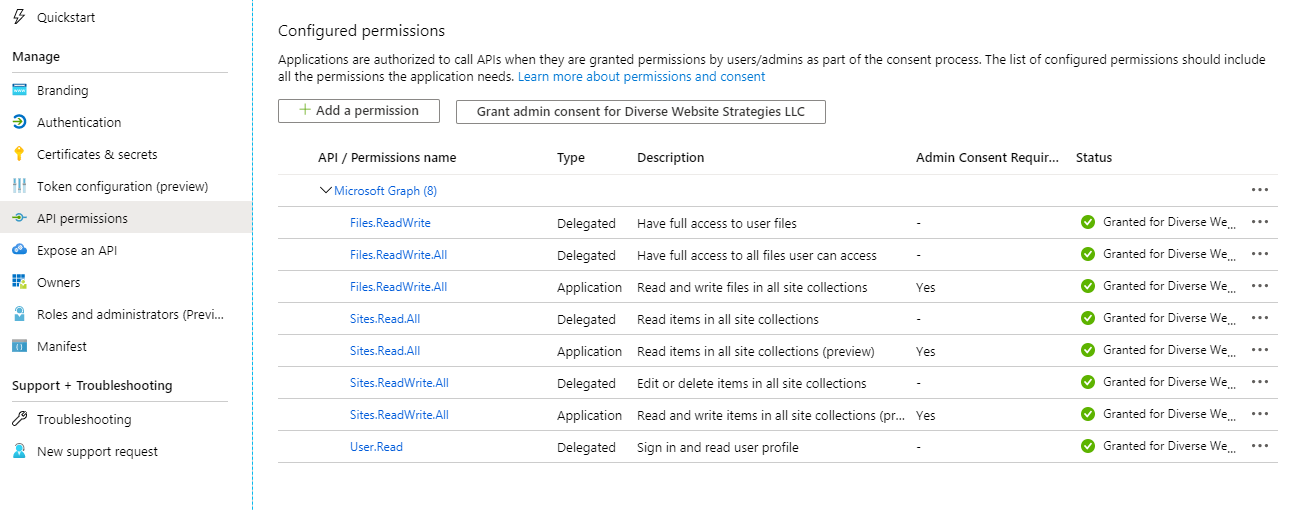
Task: Open more options for Delegated Sites.ReadWrite.All
Action: pos(1259,382)
